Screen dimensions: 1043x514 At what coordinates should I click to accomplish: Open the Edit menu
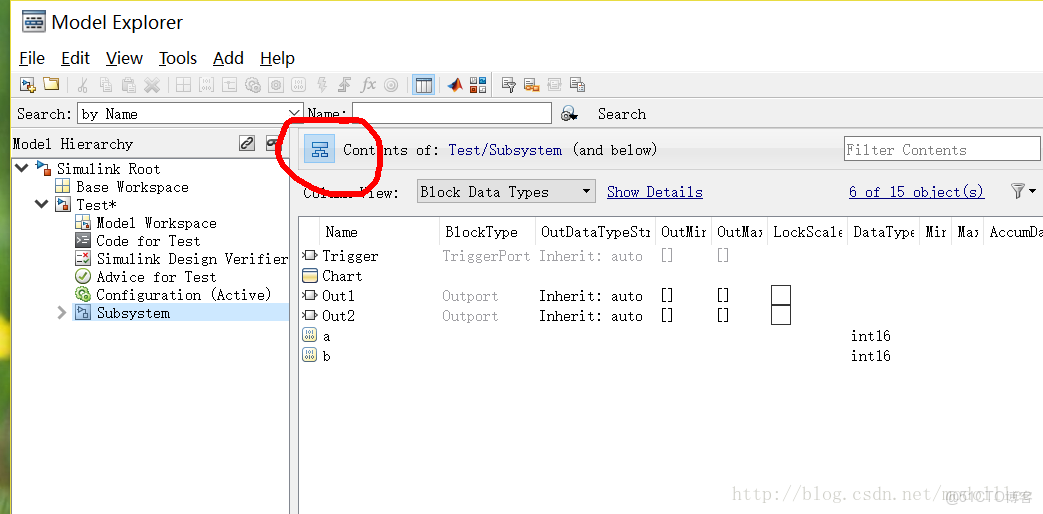point(75,59)
